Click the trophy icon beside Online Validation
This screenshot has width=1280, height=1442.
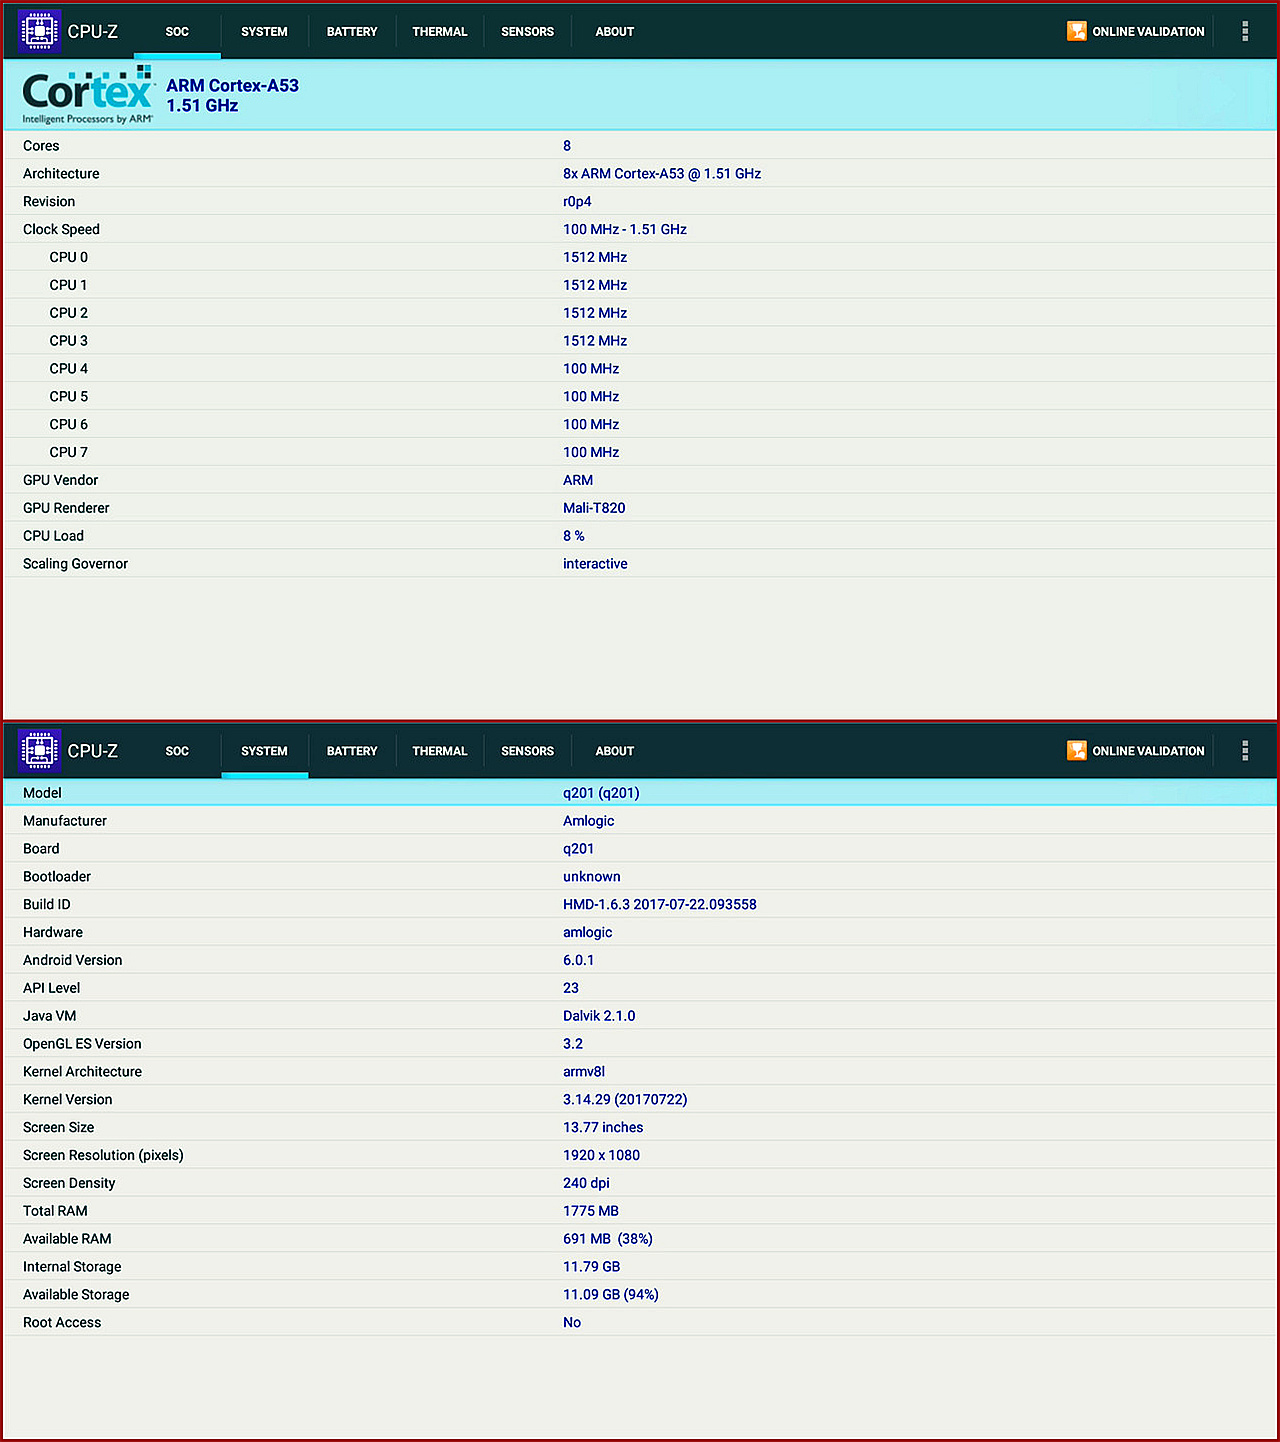click(x=1077, y=31)
